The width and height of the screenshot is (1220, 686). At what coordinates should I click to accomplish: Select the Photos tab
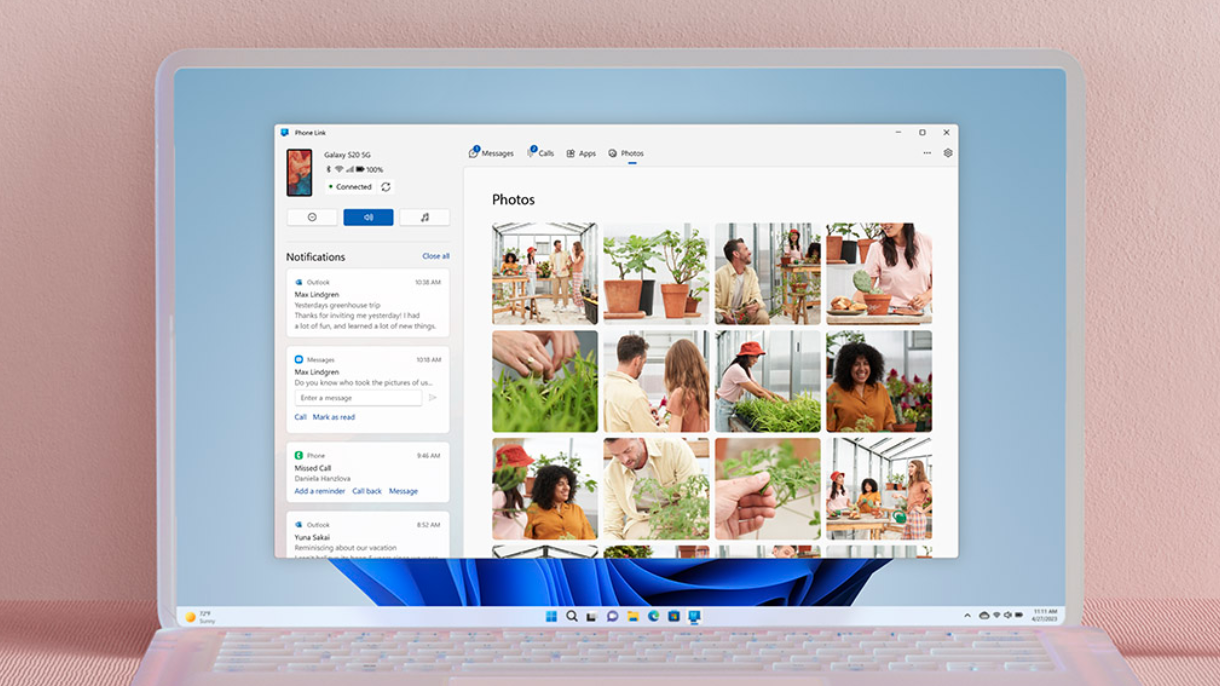click(x=626, y=153)
